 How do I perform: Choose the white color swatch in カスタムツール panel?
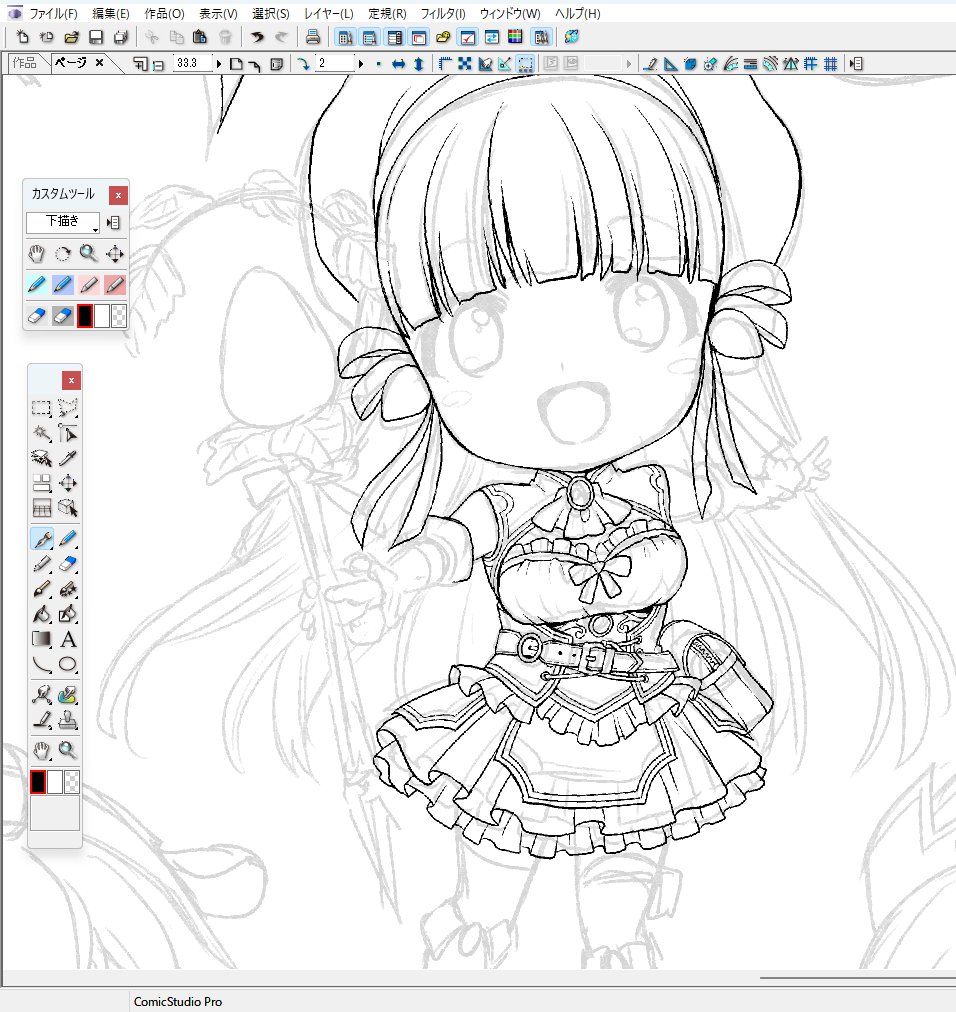102,316
